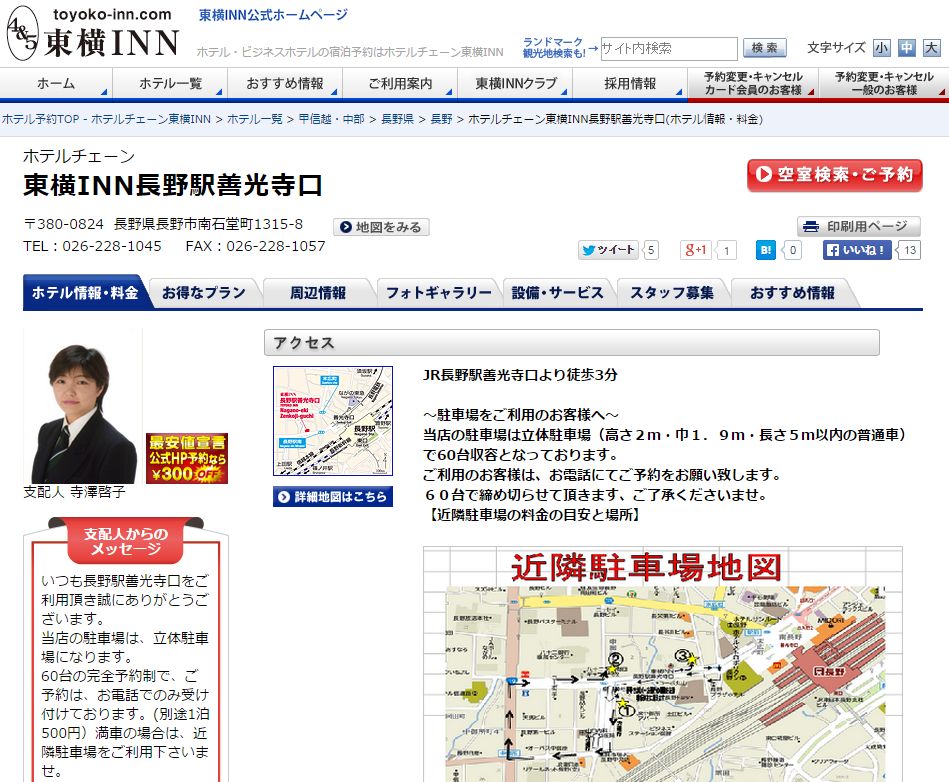The image size is (949, 782).
Task: Click the Toyoko Inn 4&5 logo
Action: (x=93, y=33)
